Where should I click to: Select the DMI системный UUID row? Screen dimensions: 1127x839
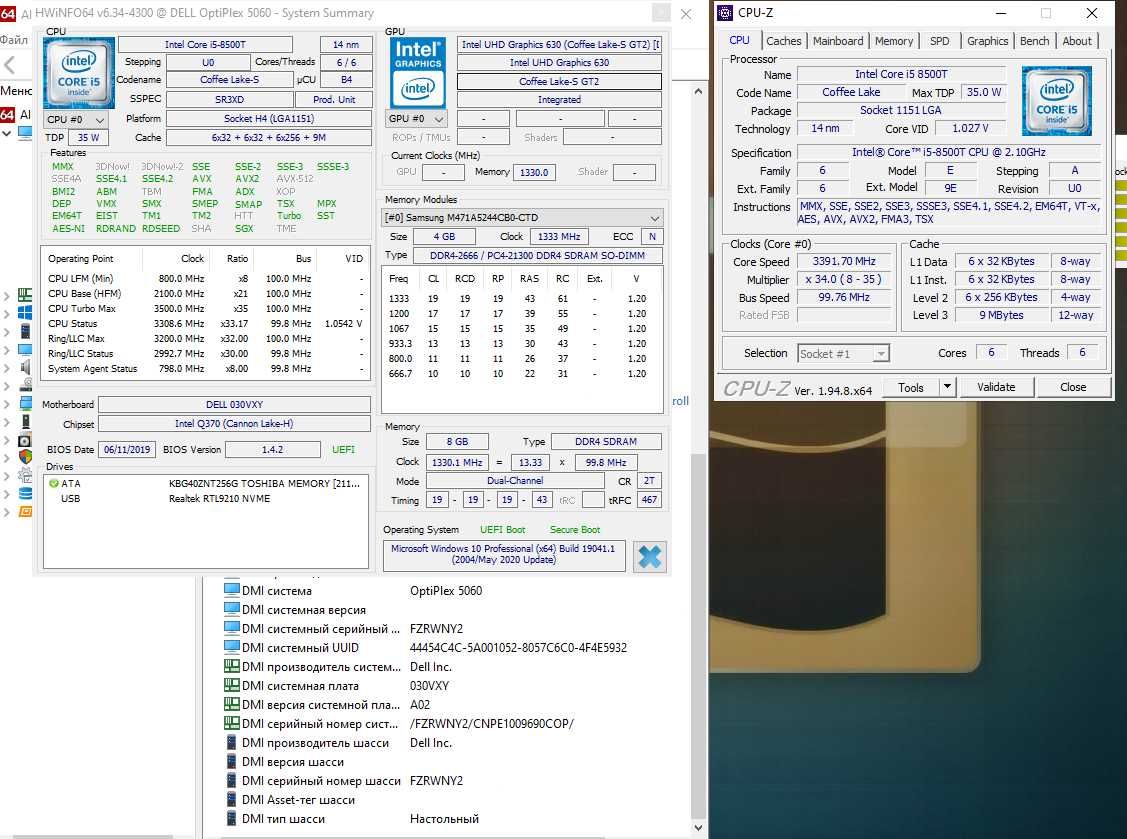click(x=424, y=648)
